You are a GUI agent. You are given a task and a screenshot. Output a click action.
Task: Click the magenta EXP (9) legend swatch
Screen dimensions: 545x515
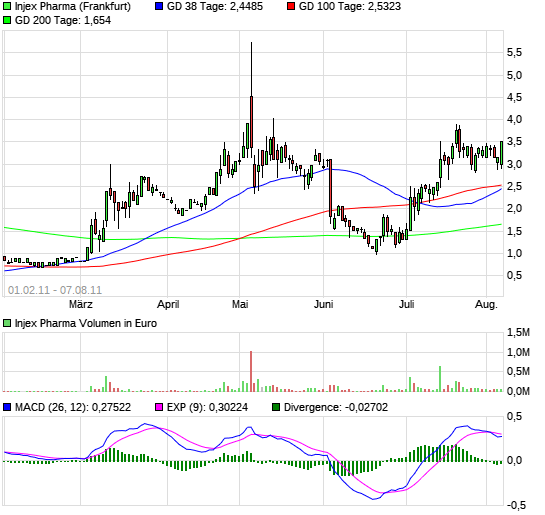click(x=159, y=407)
